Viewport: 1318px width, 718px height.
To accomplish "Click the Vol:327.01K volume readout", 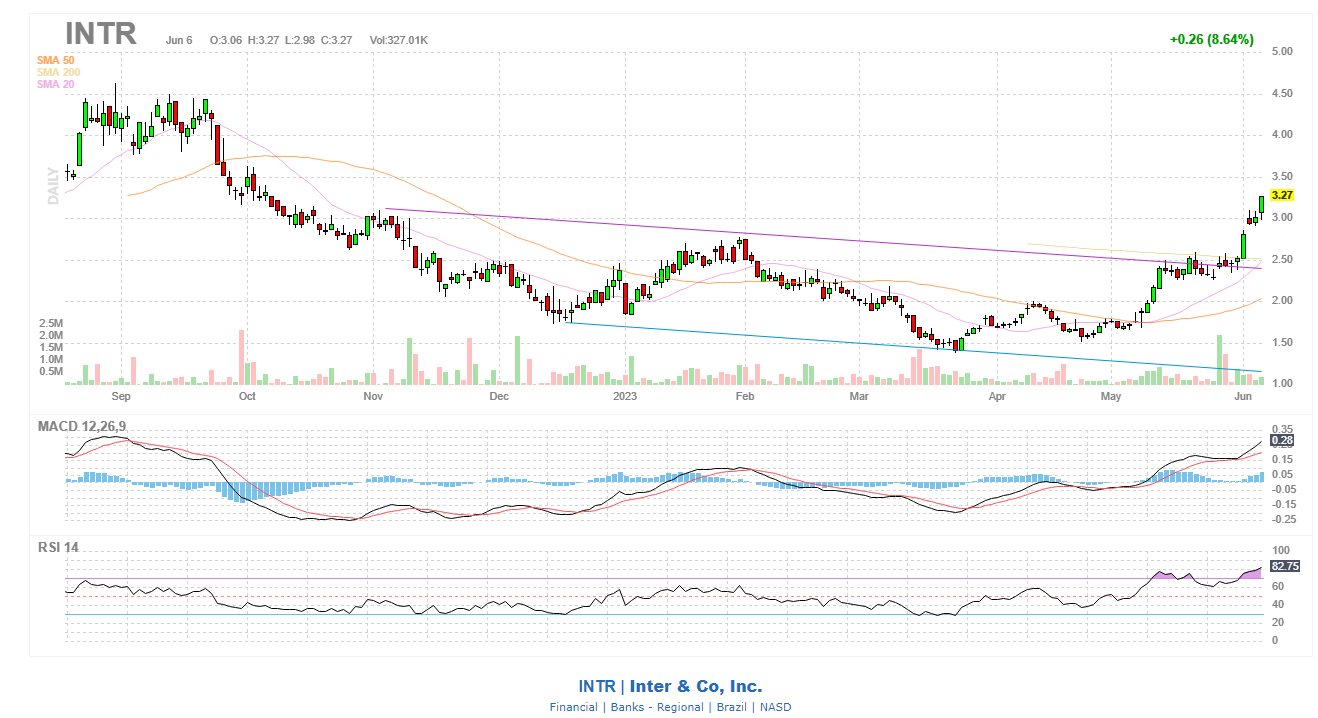I will pyautogui.click(x=398, y=40).
